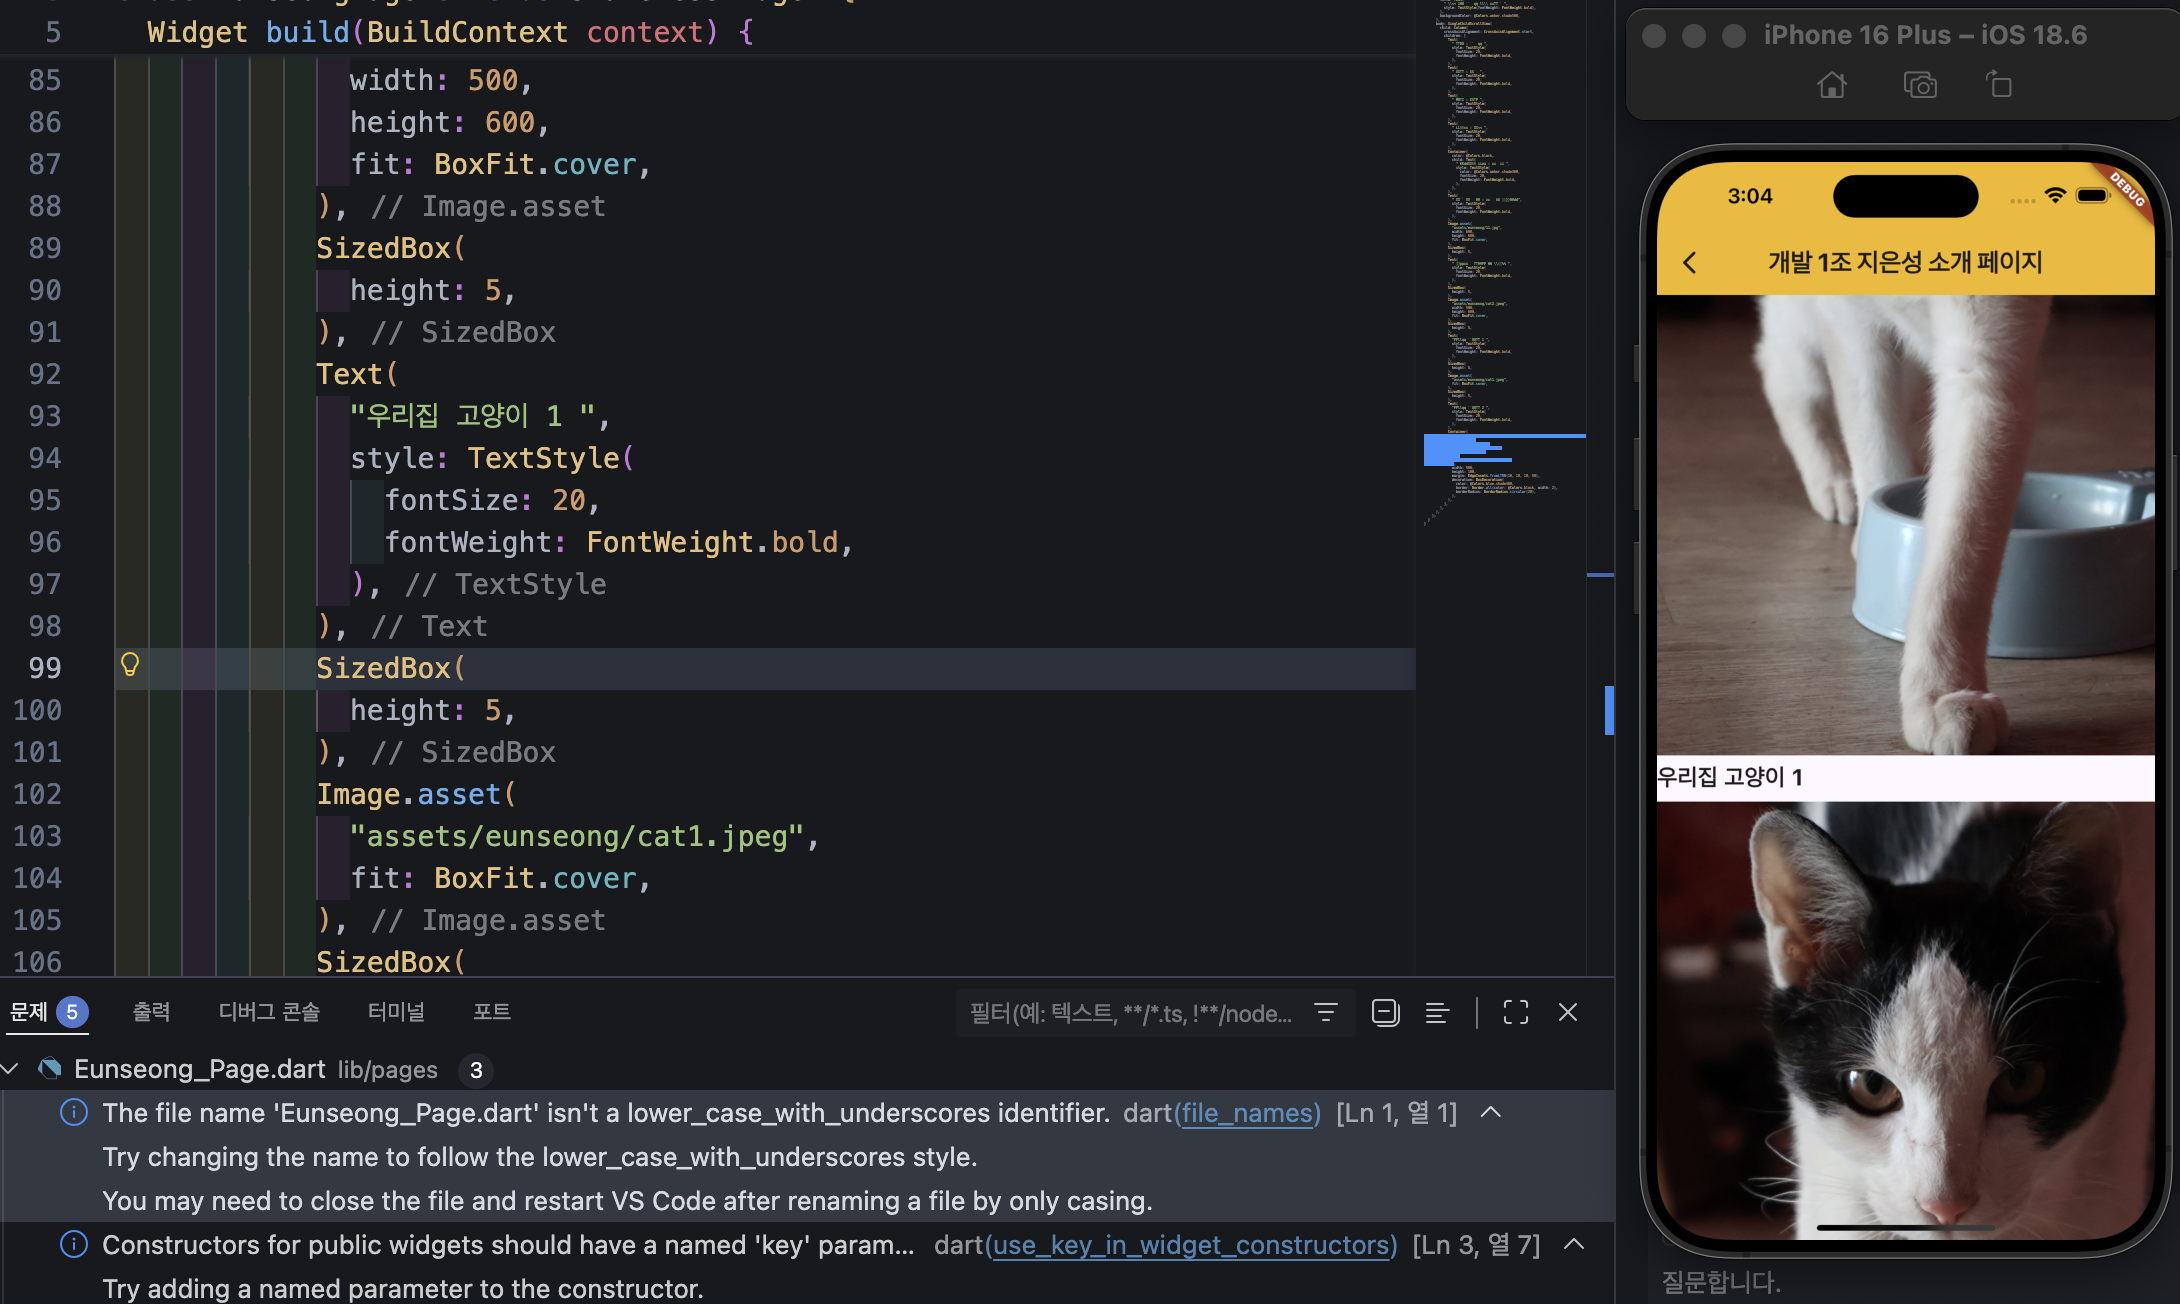Open the problems filter options icon
Screen dimensions: 2180x1304
pos(1326,1013)
